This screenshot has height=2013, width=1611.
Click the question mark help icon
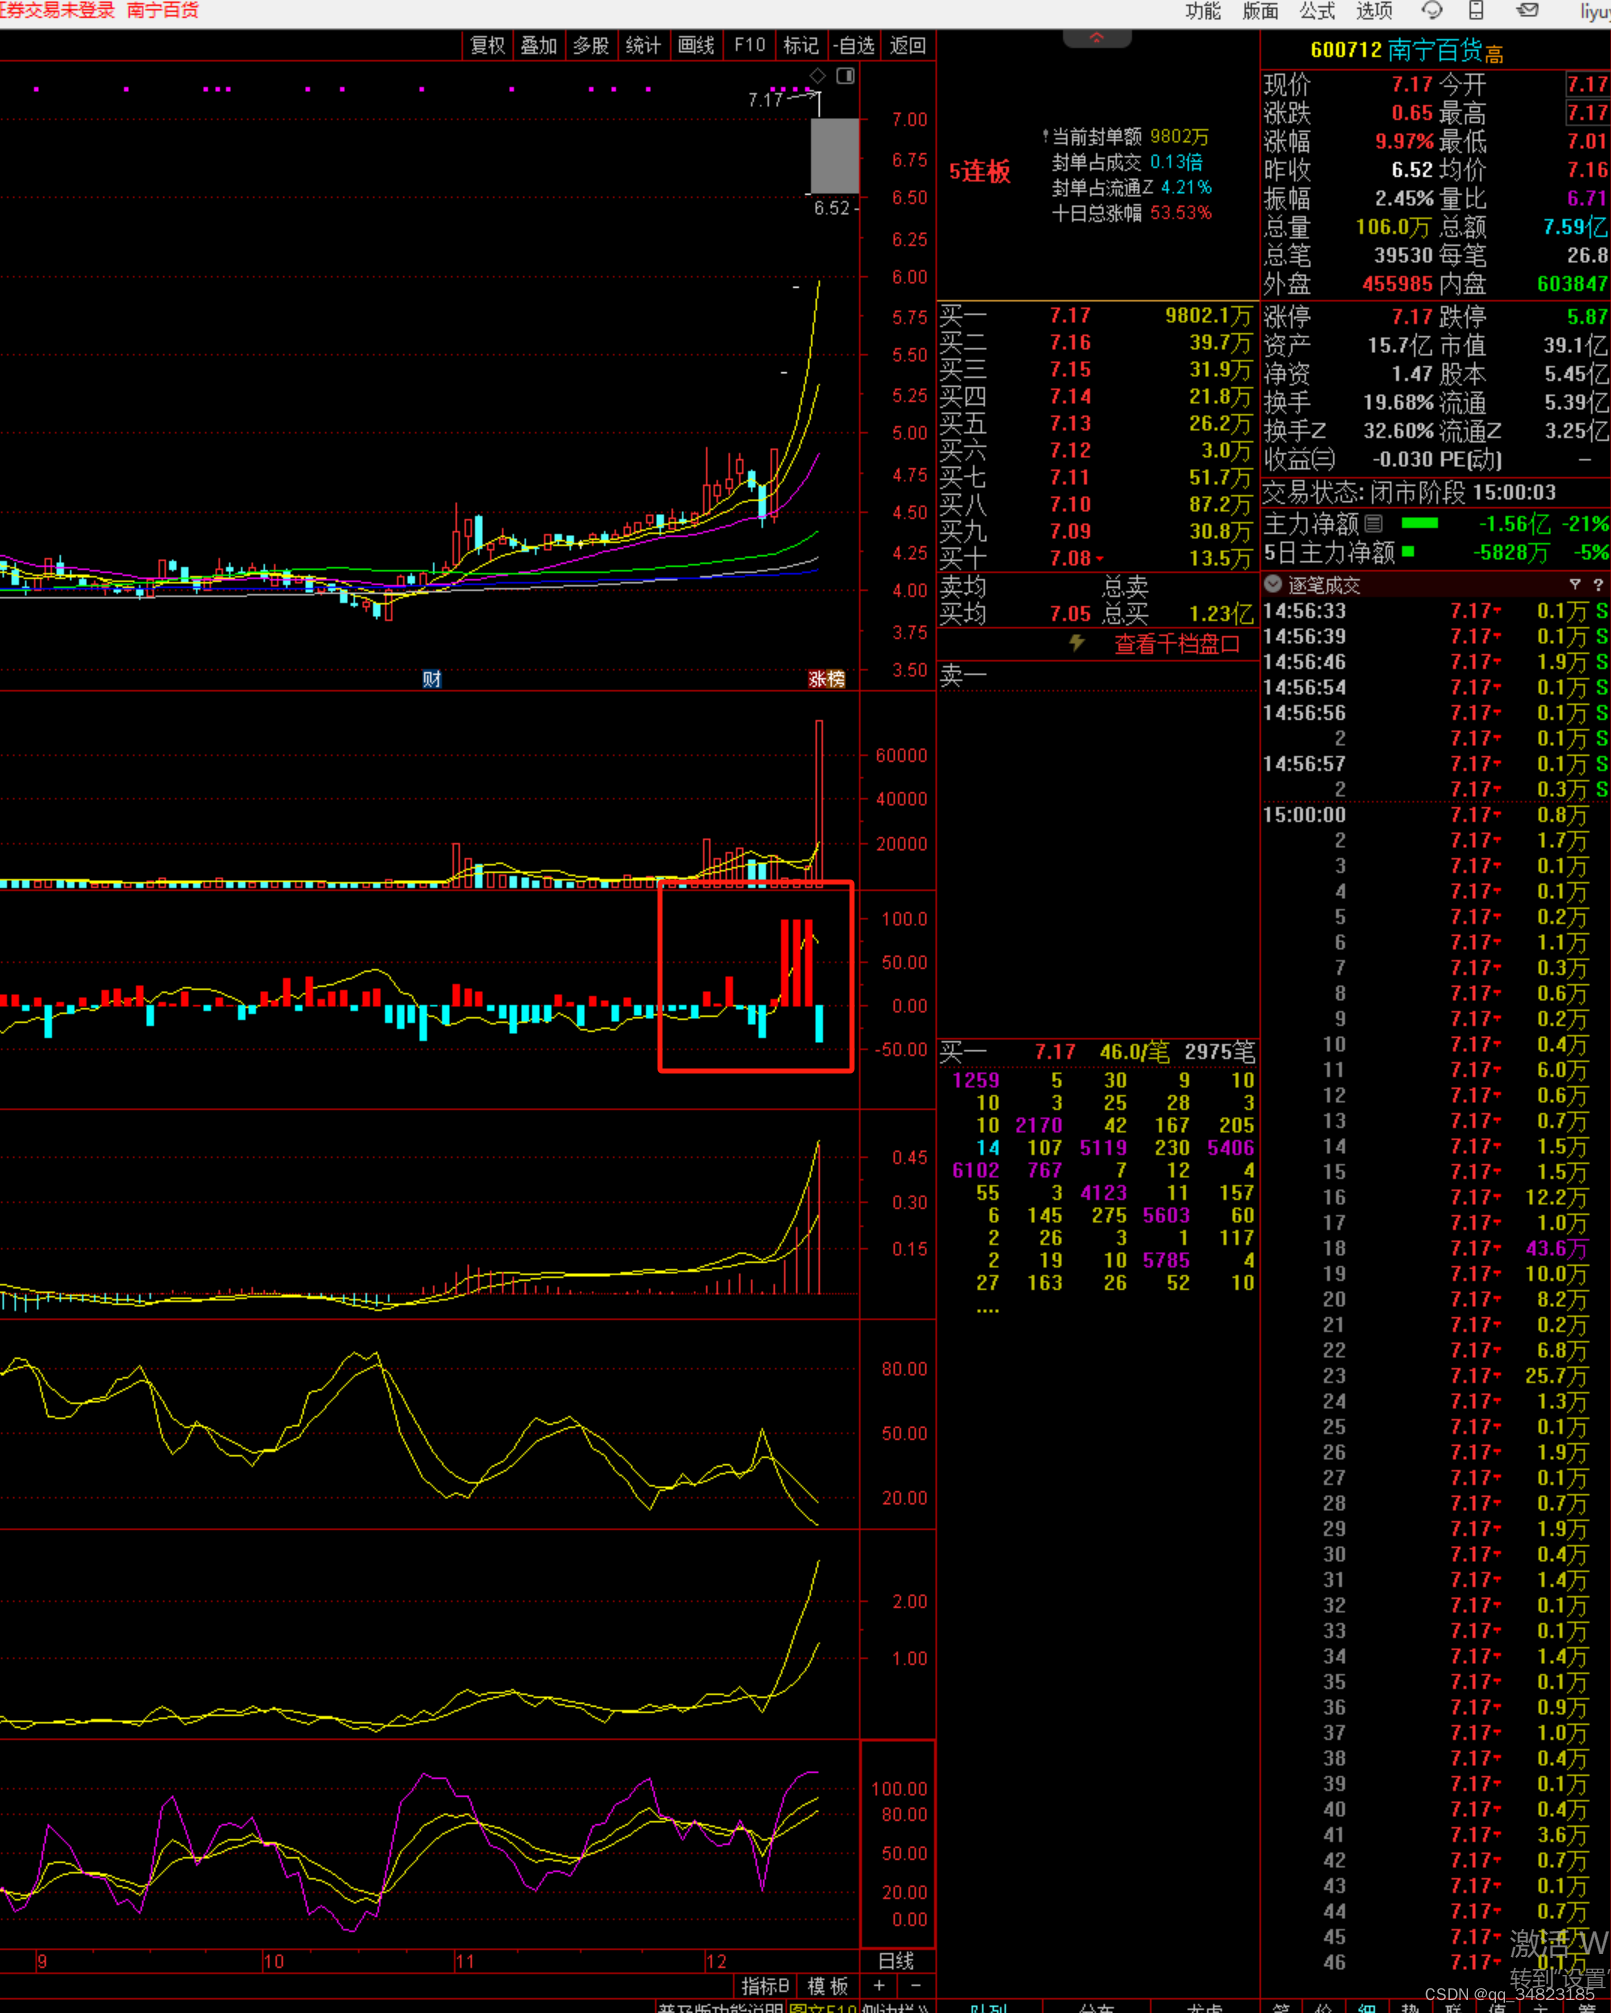[1597, 584]
